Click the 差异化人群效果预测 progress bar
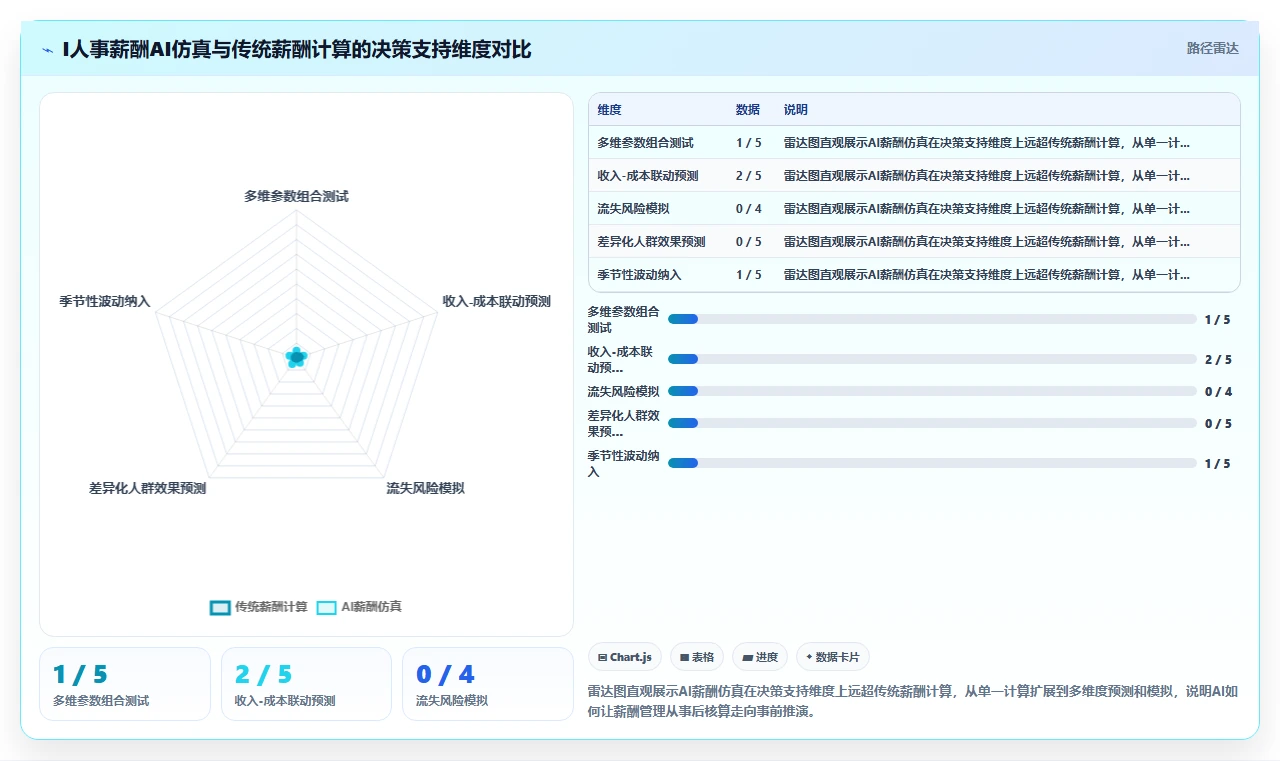Image resolution: width=1280 pixels, height=761 pixels. (932, 423)
